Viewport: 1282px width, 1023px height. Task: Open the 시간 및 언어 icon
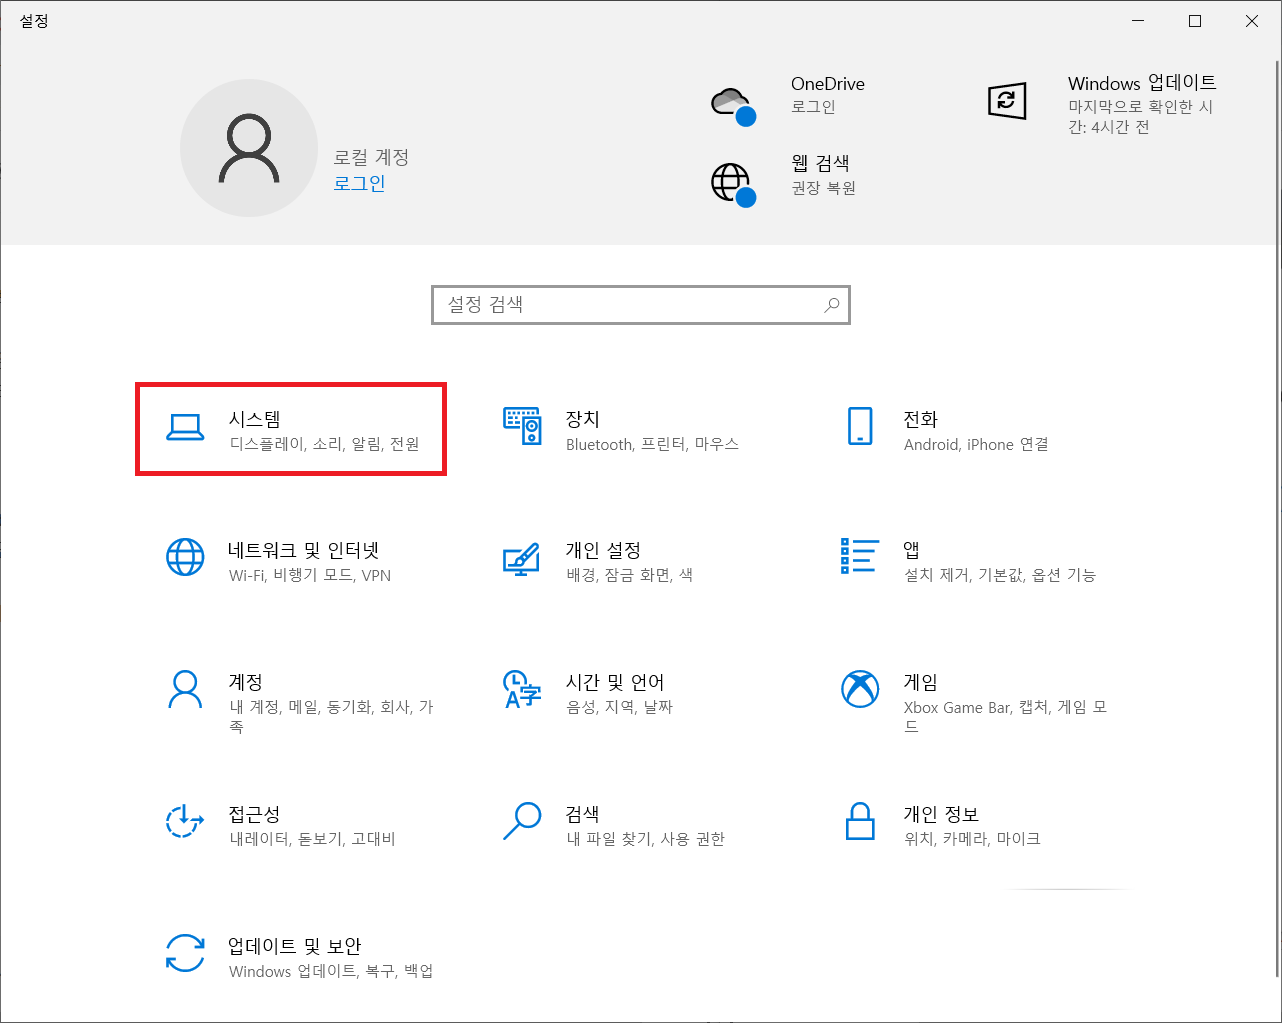point(522,689)
